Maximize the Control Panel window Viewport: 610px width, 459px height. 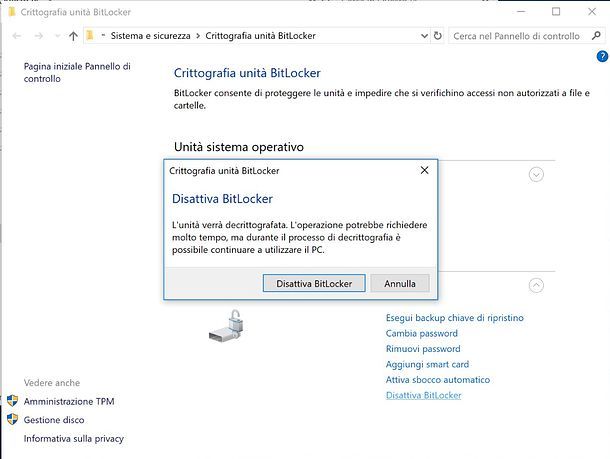556,12
